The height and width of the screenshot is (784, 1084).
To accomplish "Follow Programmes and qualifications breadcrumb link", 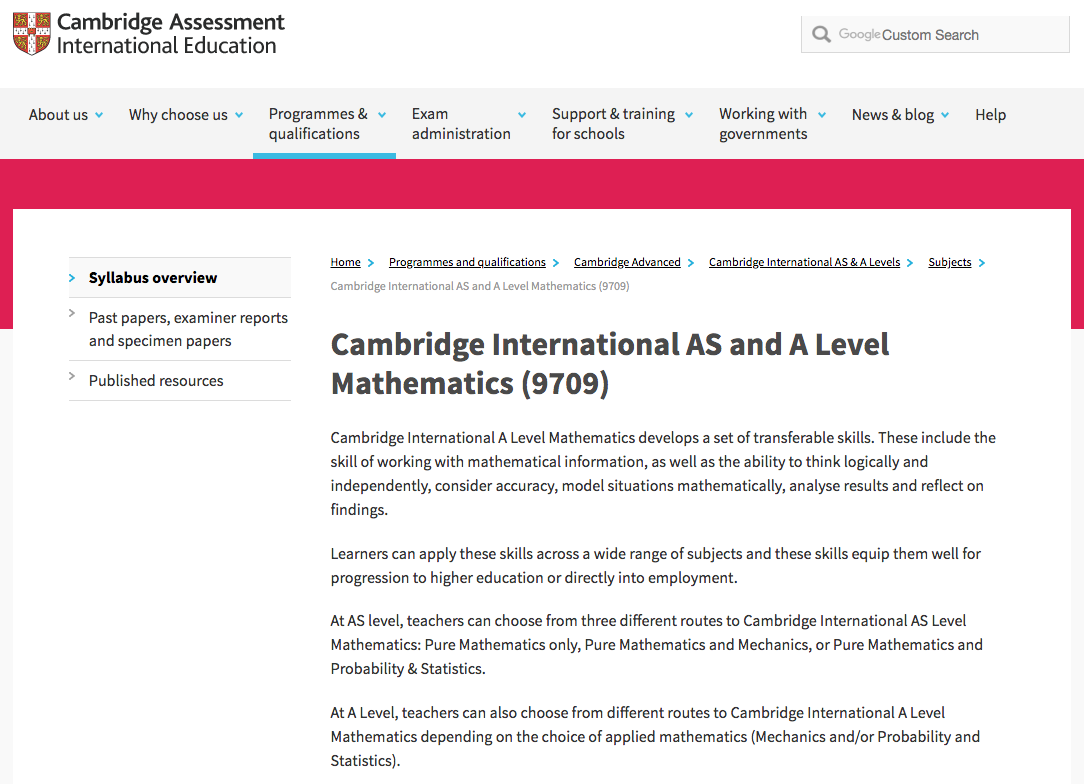I will pyautogui.click(x=467, y=262).
